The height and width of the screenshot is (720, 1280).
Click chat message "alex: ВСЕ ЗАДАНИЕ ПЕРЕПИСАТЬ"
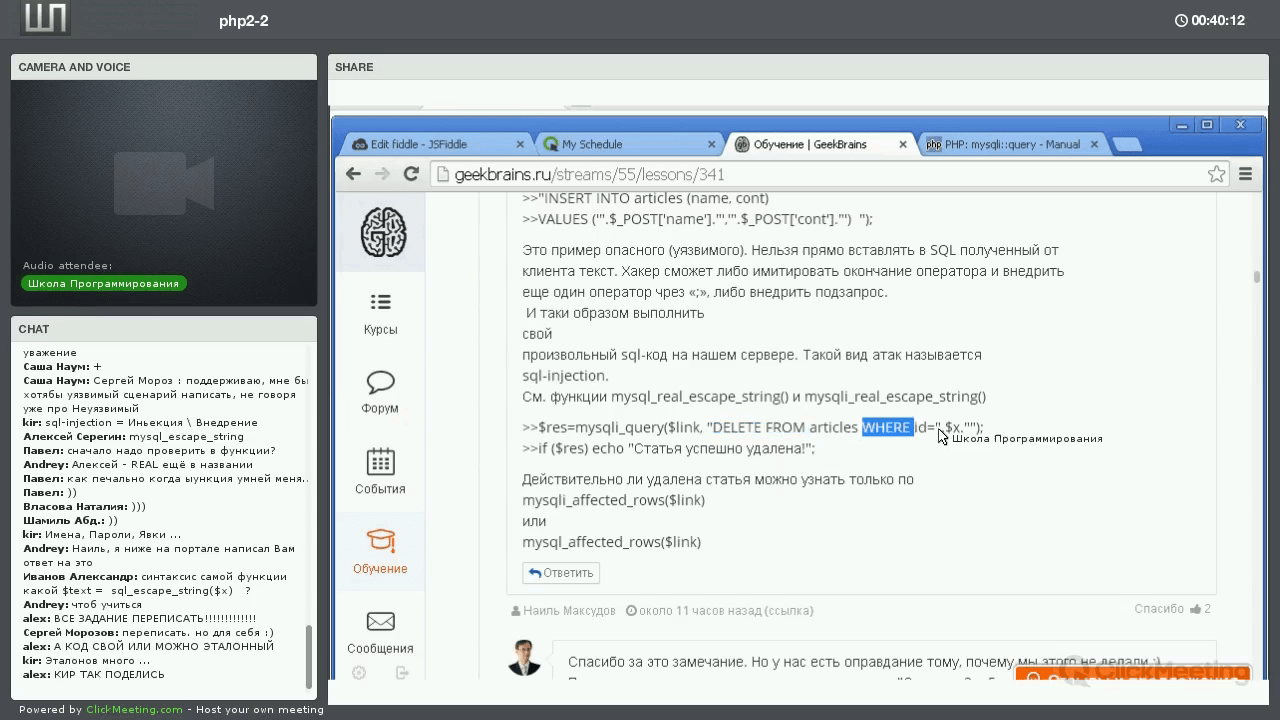point(139,619)
